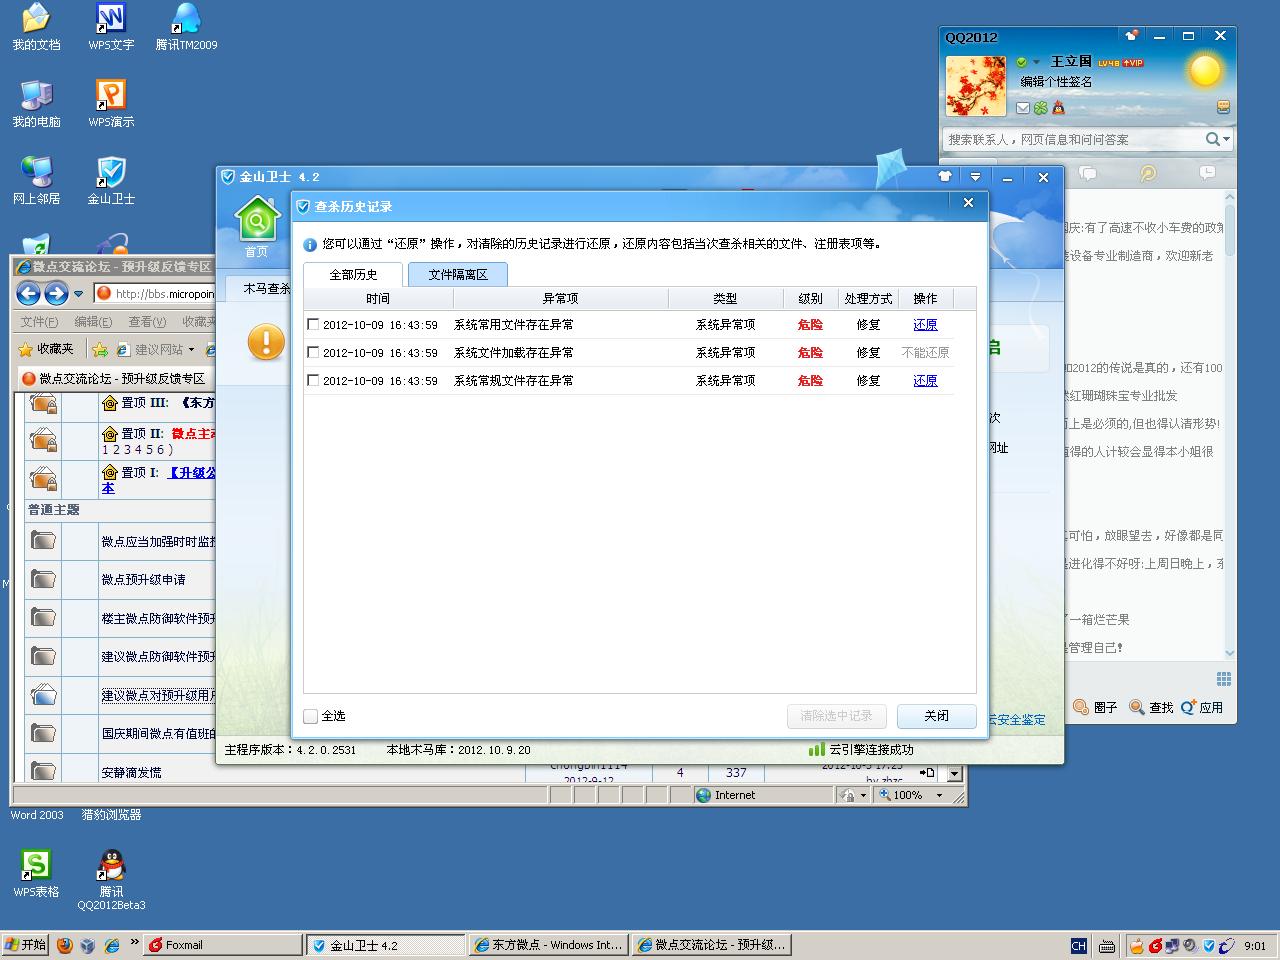Click 开始 Start button
1280x960 pixels.
pyautogui.click(x=26, y=945)
